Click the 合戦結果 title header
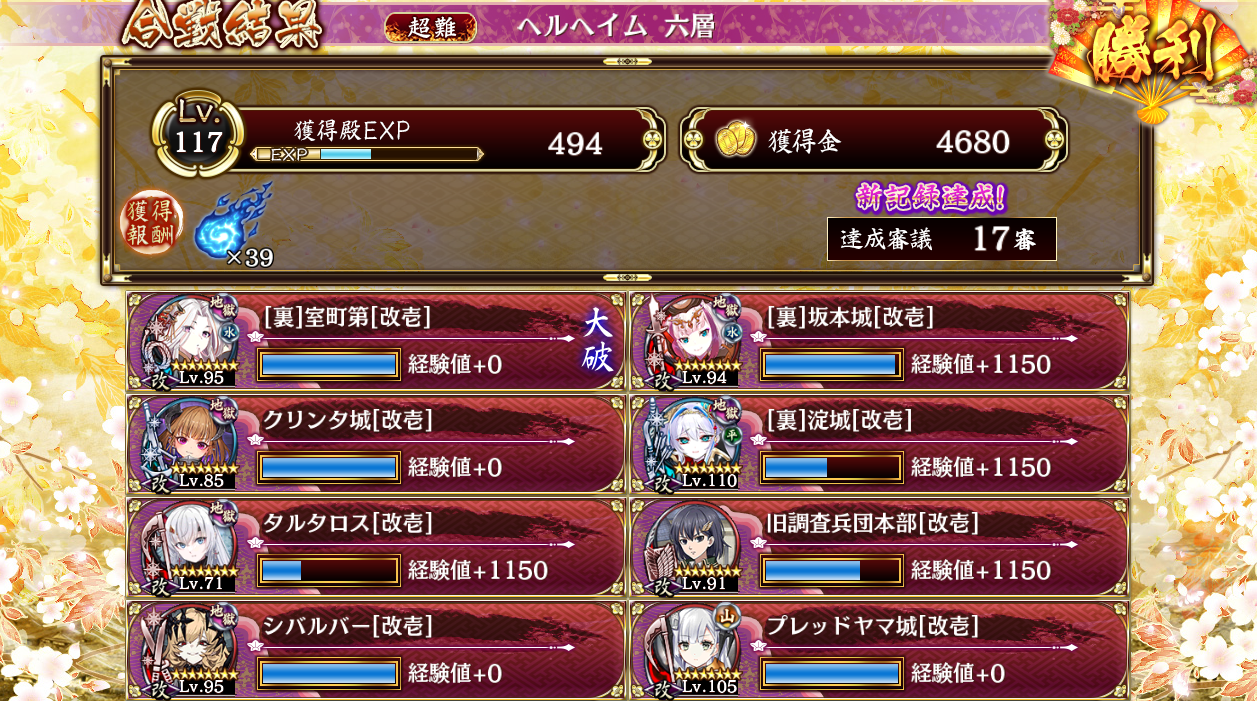Screen dimensions: 1257x701 click(222, 25)
